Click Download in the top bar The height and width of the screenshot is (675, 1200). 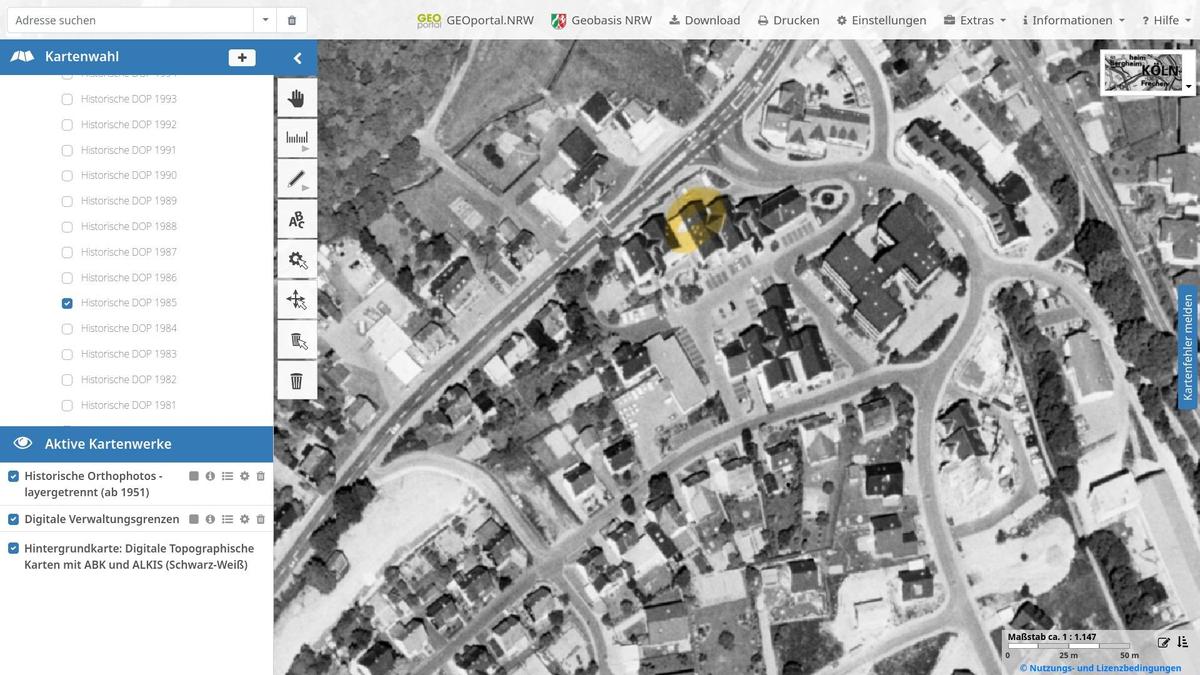click(705, 20)
